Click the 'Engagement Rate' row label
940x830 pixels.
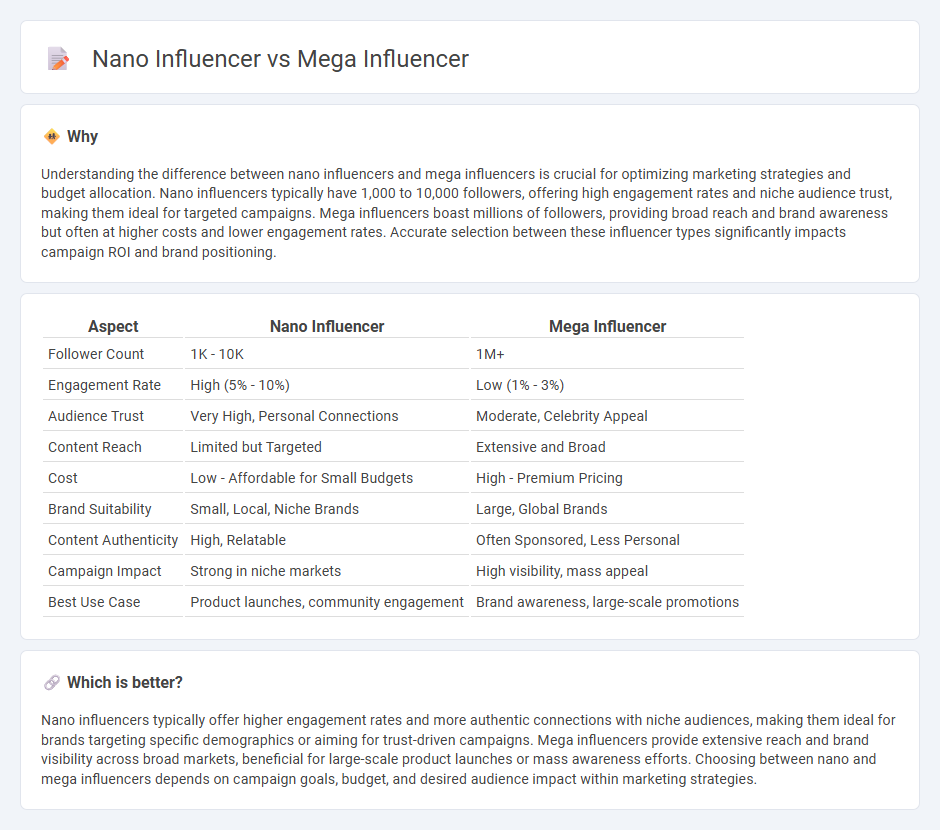(x=104, y=385)
